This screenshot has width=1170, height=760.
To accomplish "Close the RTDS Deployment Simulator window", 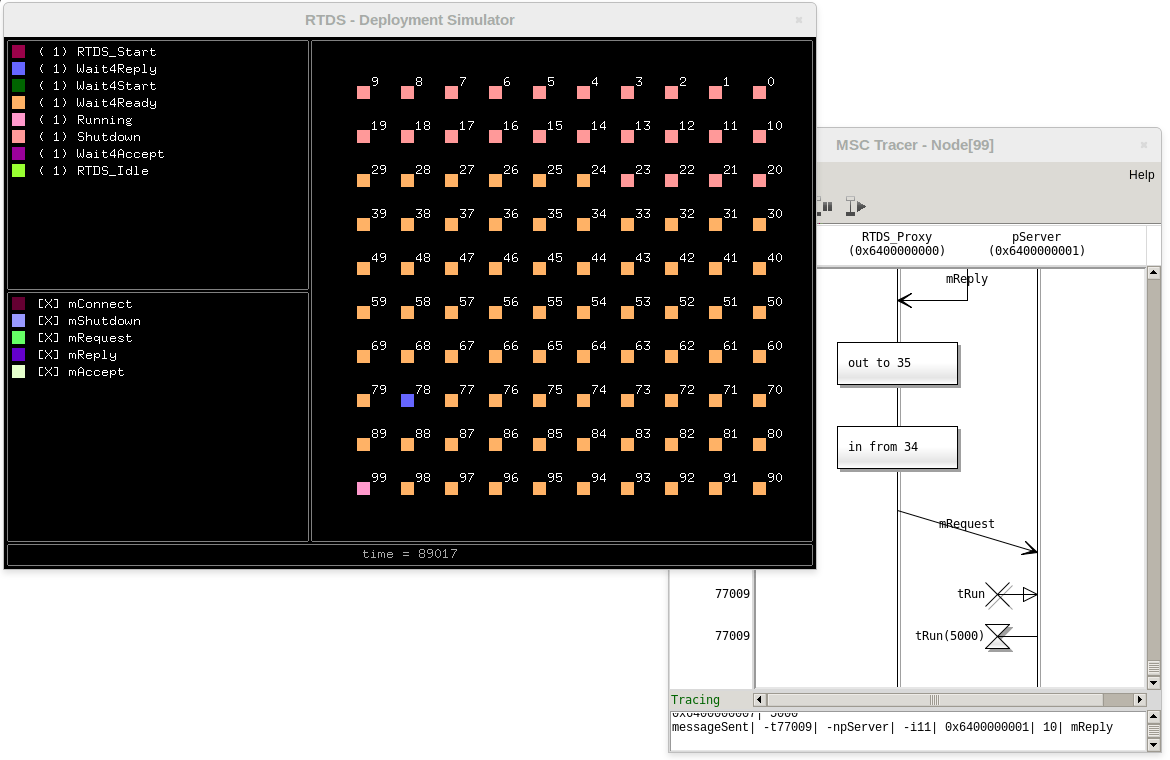I will (x=798, y=20).
